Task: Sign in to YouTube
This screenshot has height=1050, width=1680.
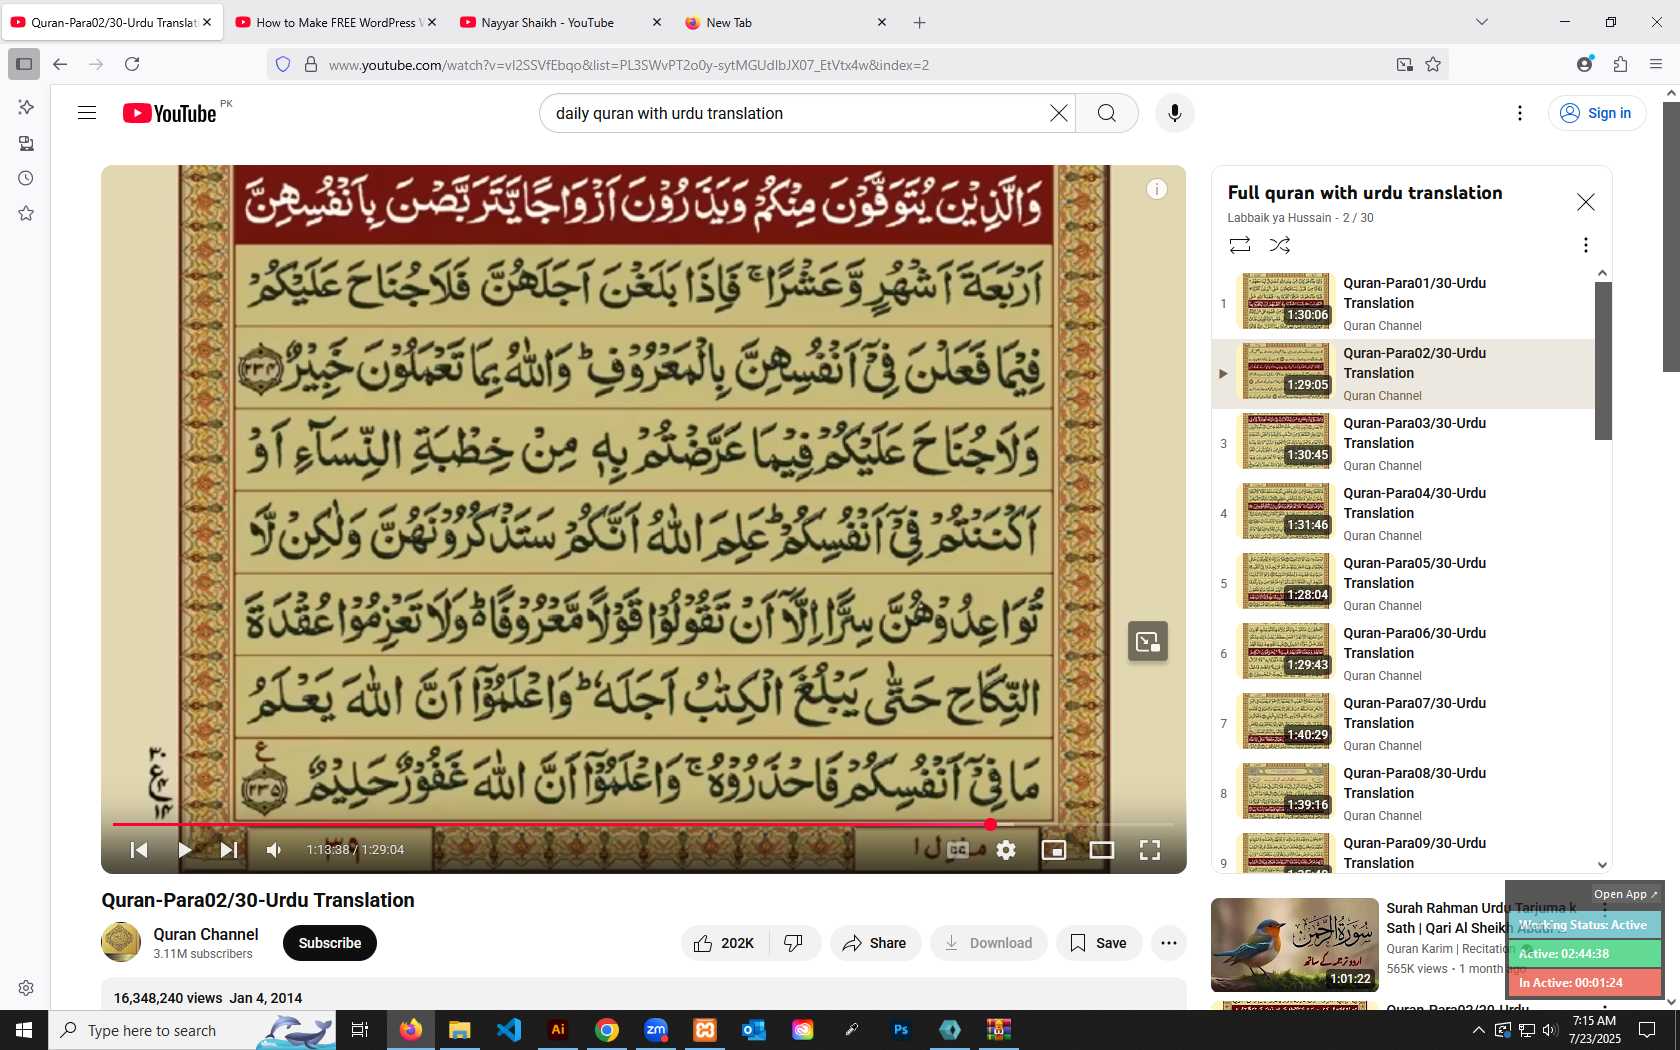Action: tap(1596, 113)
